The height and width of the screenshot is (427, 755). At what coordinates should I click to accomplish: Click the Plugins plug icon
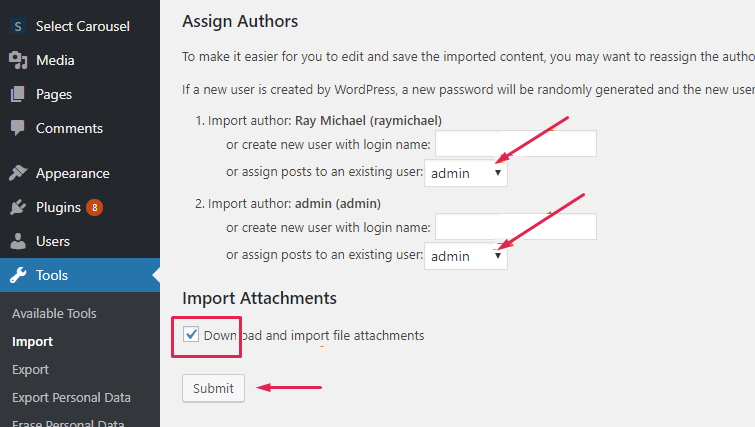point(18,207)
